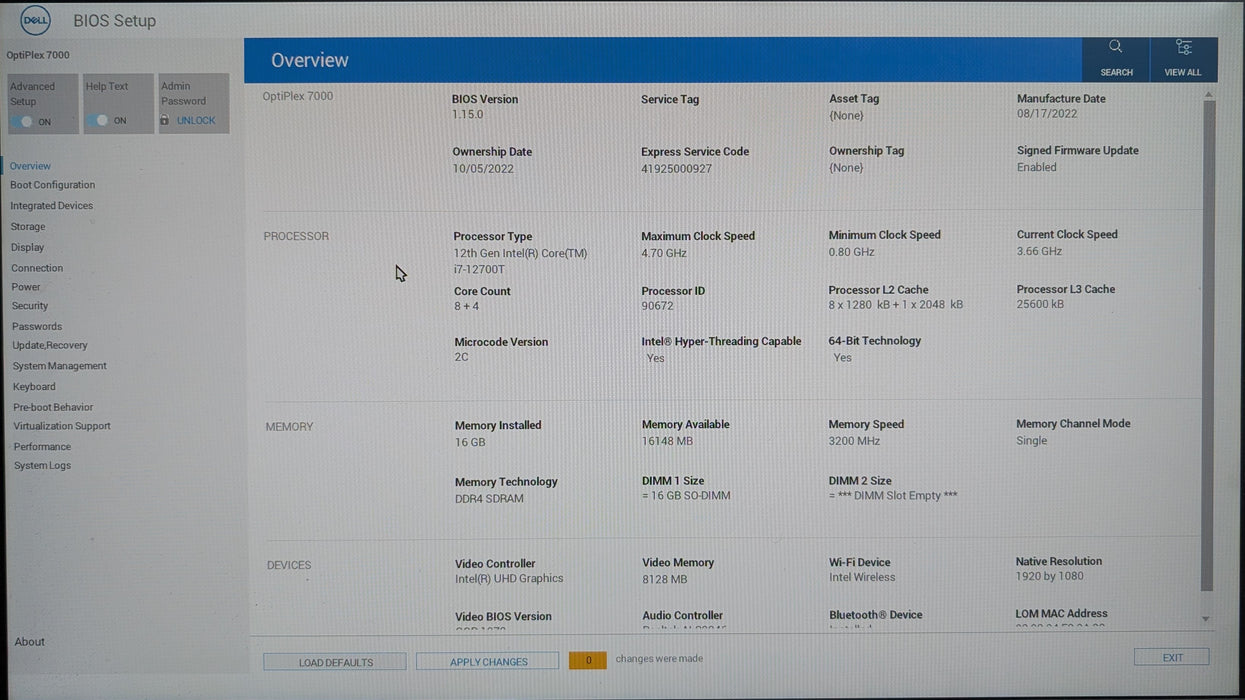Click the Memory Installed 16 GB value
Screen dimensions: 1245x700
click(x=470, y=442)
